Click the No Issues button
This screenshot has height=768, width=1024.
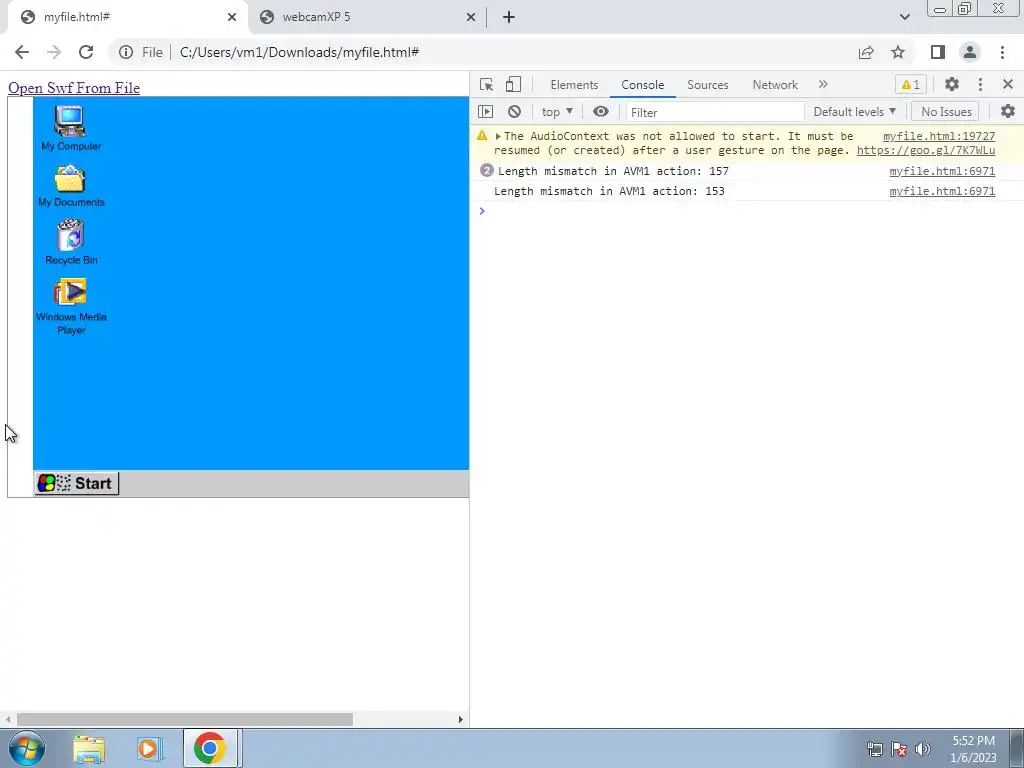[x=946, y=112]
